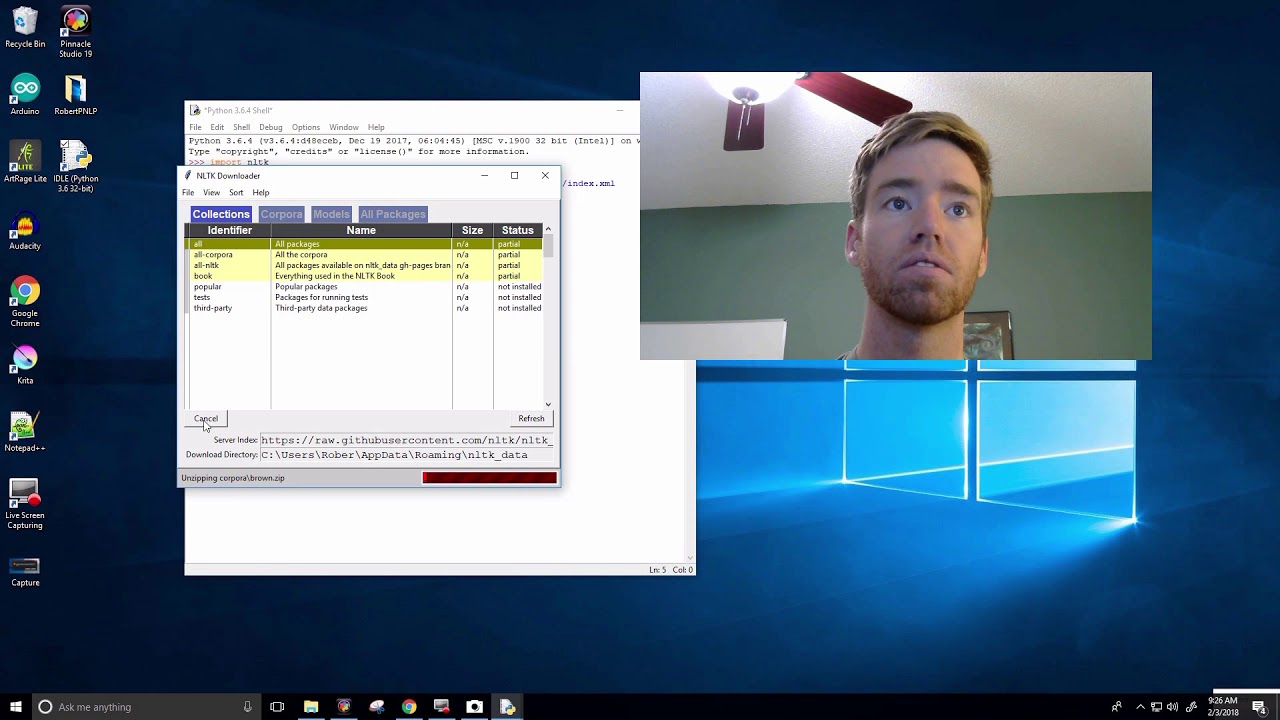Click the Python IDLE taskbar icon
The image size is (1280, 720).
(x=507, y=707)
